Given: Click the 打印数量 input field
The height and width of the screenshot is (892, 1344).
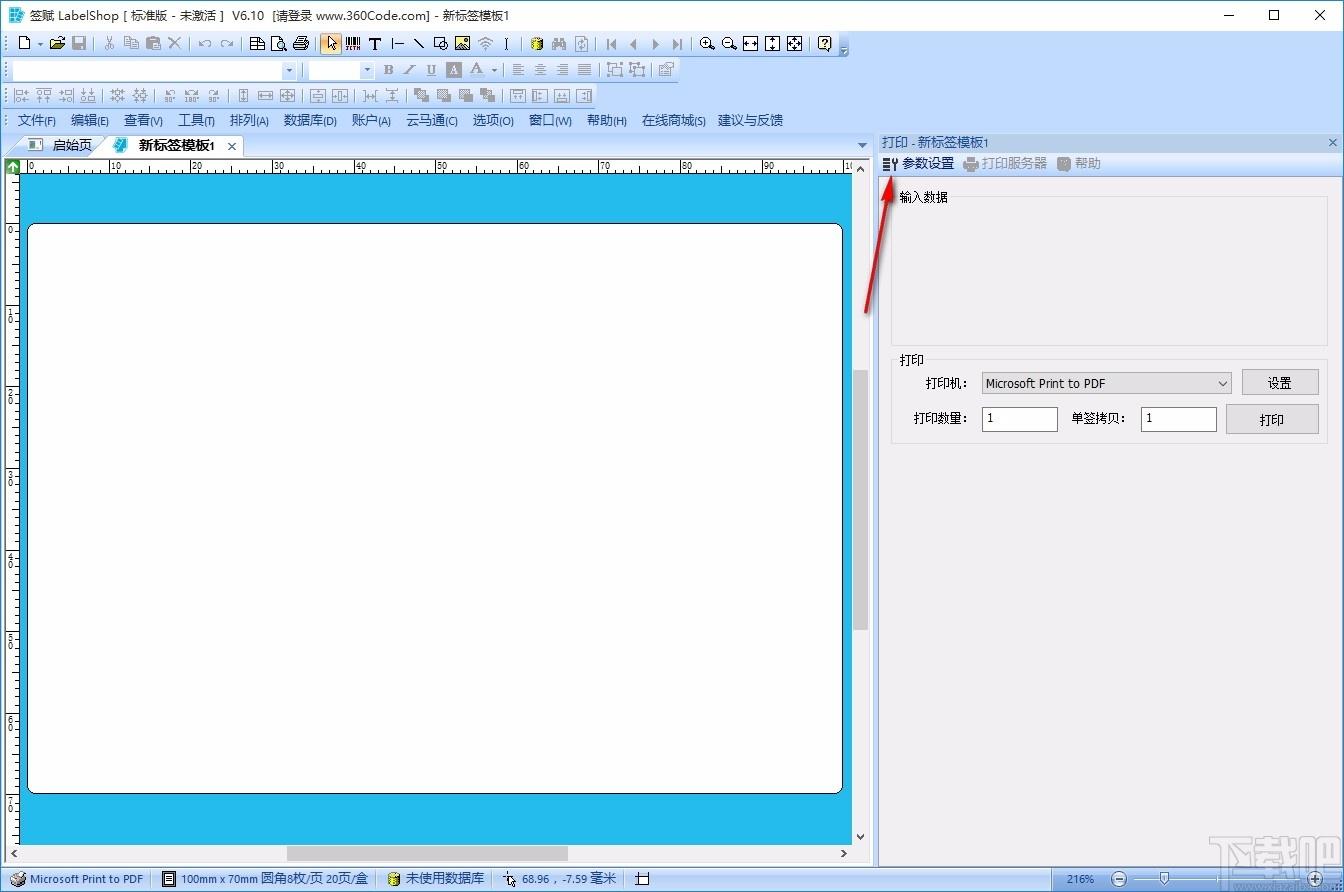Looking at the screenshot, I should click(x=1019, y=419).
